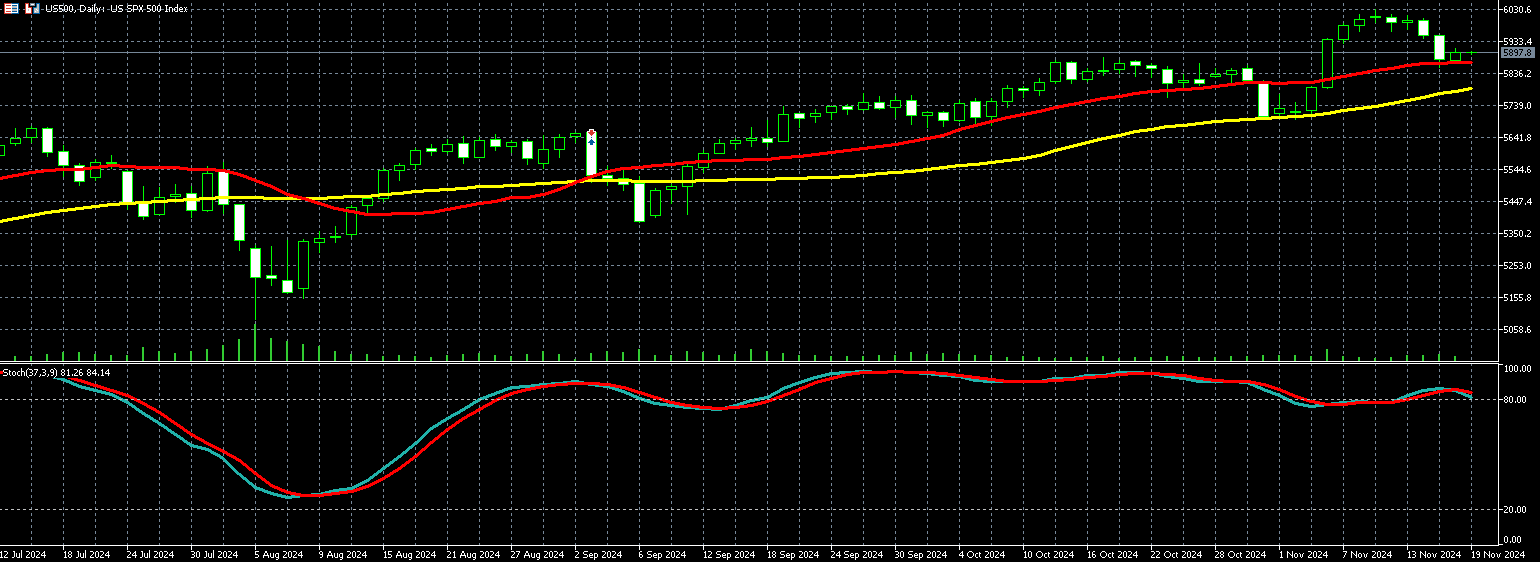Click the 5 Aug 2024 date label
Screen dimensions: 1540x562
click(x=279, y=554)
